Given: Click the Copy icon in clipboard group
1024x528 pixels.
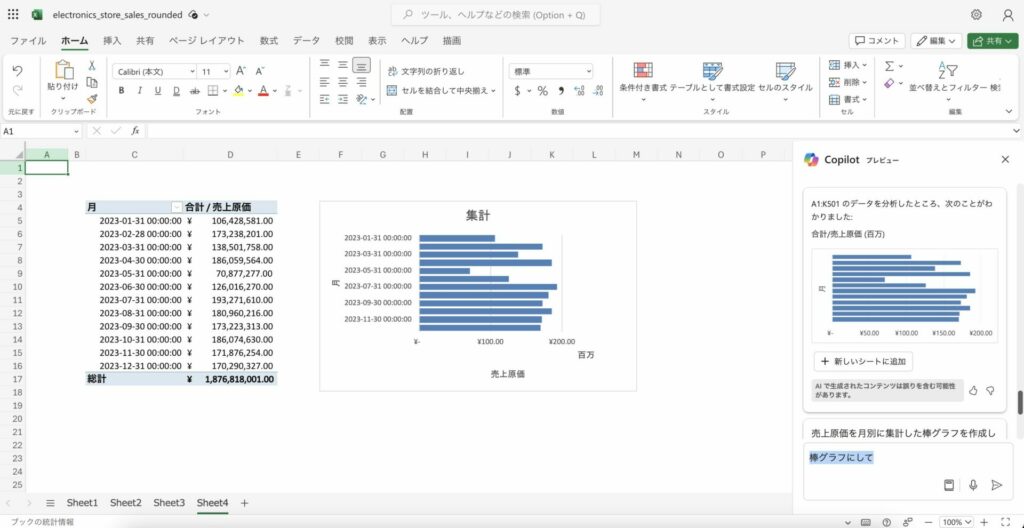Looking at the screenshot, I should (x=92, y=82).
